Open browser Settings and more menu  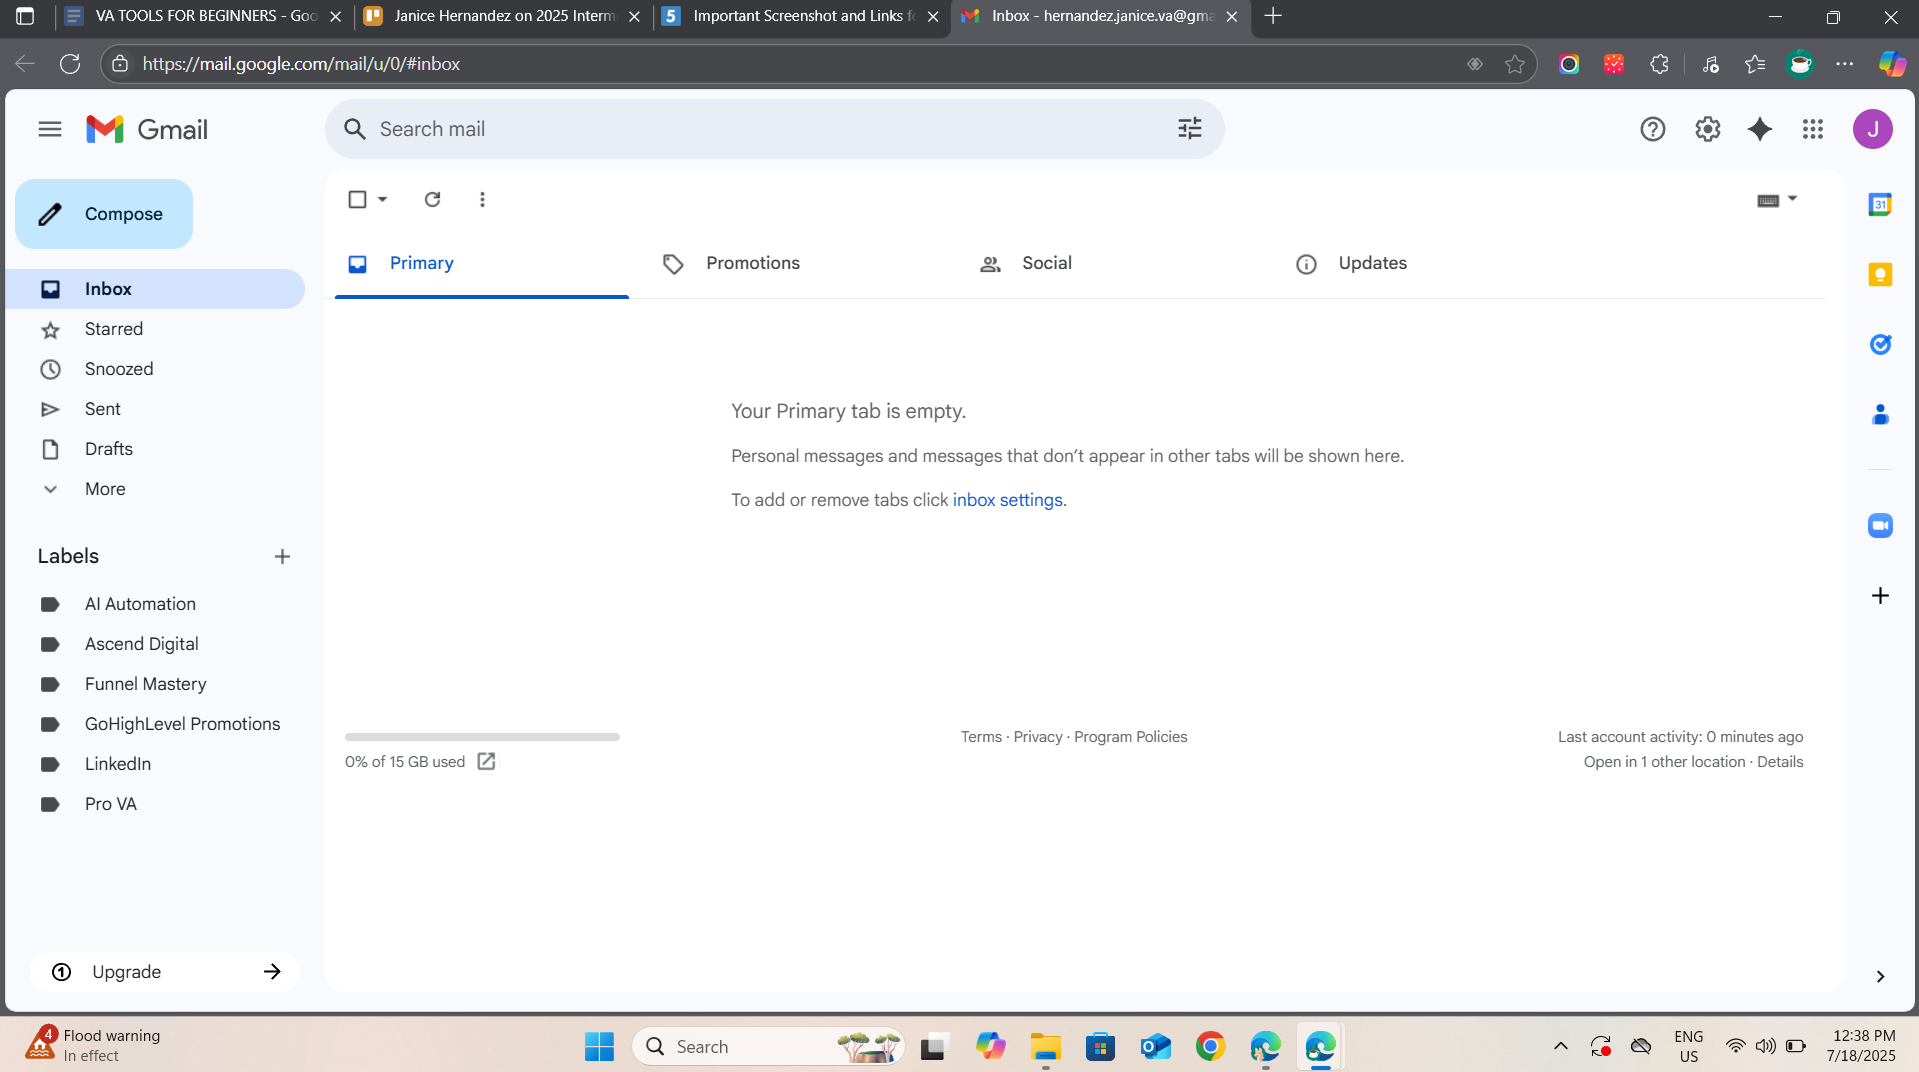point(1845,64)
